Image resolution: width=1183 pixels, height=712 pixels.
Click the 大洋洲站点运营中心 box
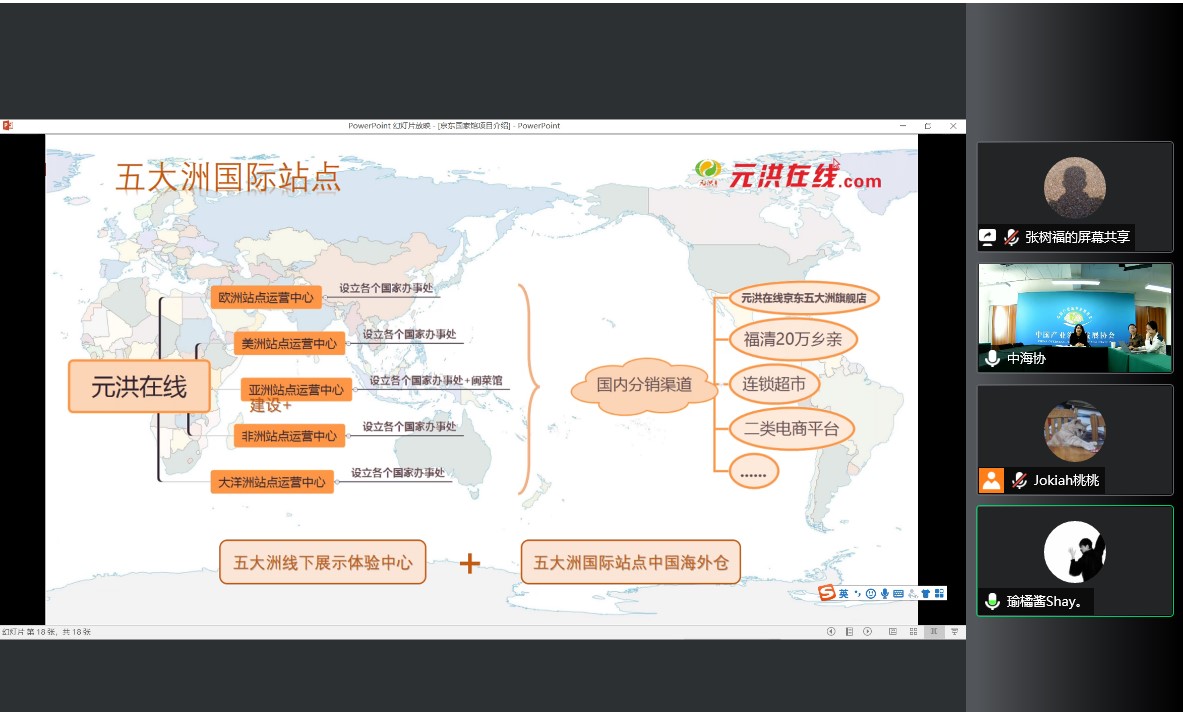pos(272,481)
